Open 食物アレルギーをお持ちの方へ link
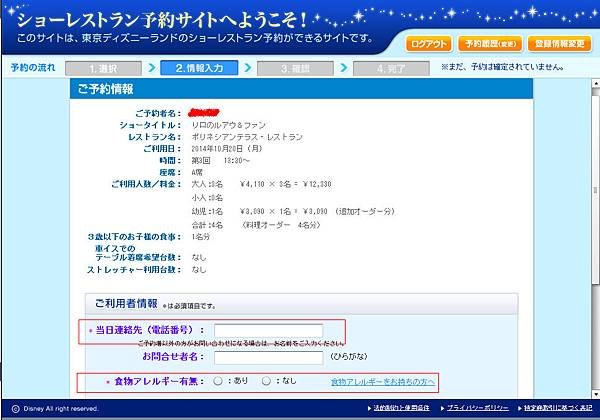 [383, 381]
